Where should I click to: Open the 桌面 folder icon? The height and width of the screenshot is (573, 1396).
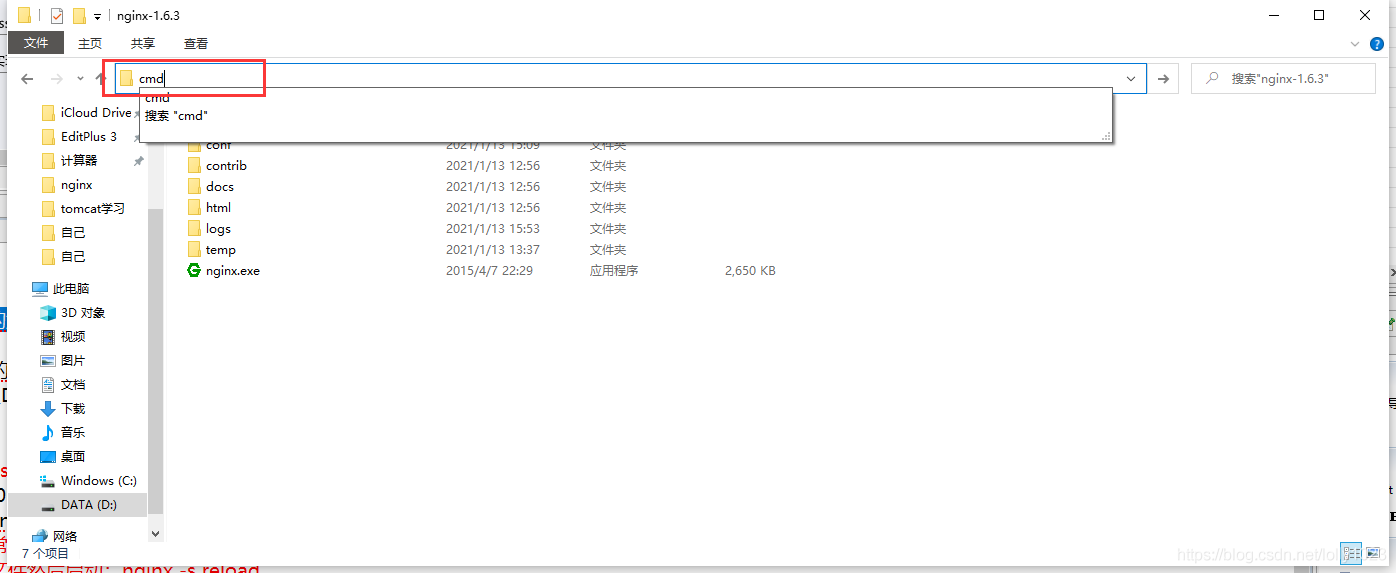pos(48,456)
